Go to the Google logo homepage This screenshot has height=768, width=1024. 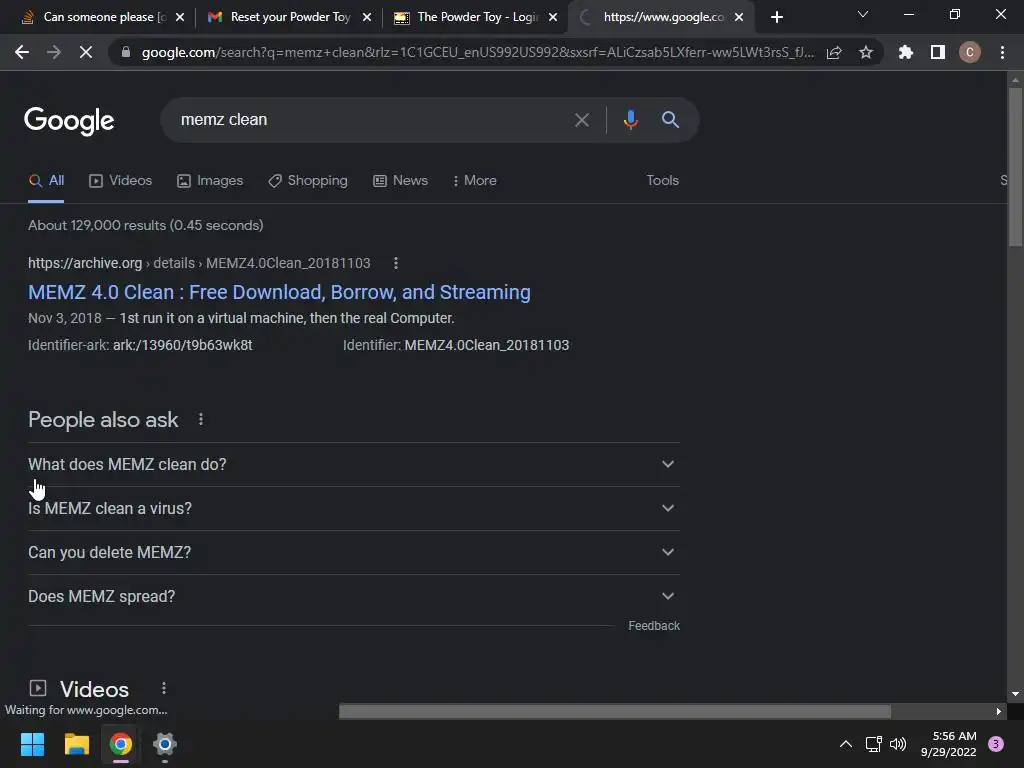(69, 121)
